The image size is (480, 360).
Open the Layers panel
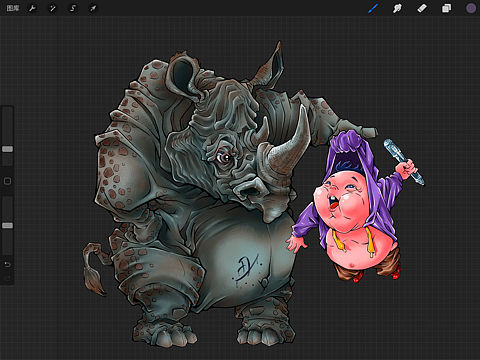click(446, 8)
